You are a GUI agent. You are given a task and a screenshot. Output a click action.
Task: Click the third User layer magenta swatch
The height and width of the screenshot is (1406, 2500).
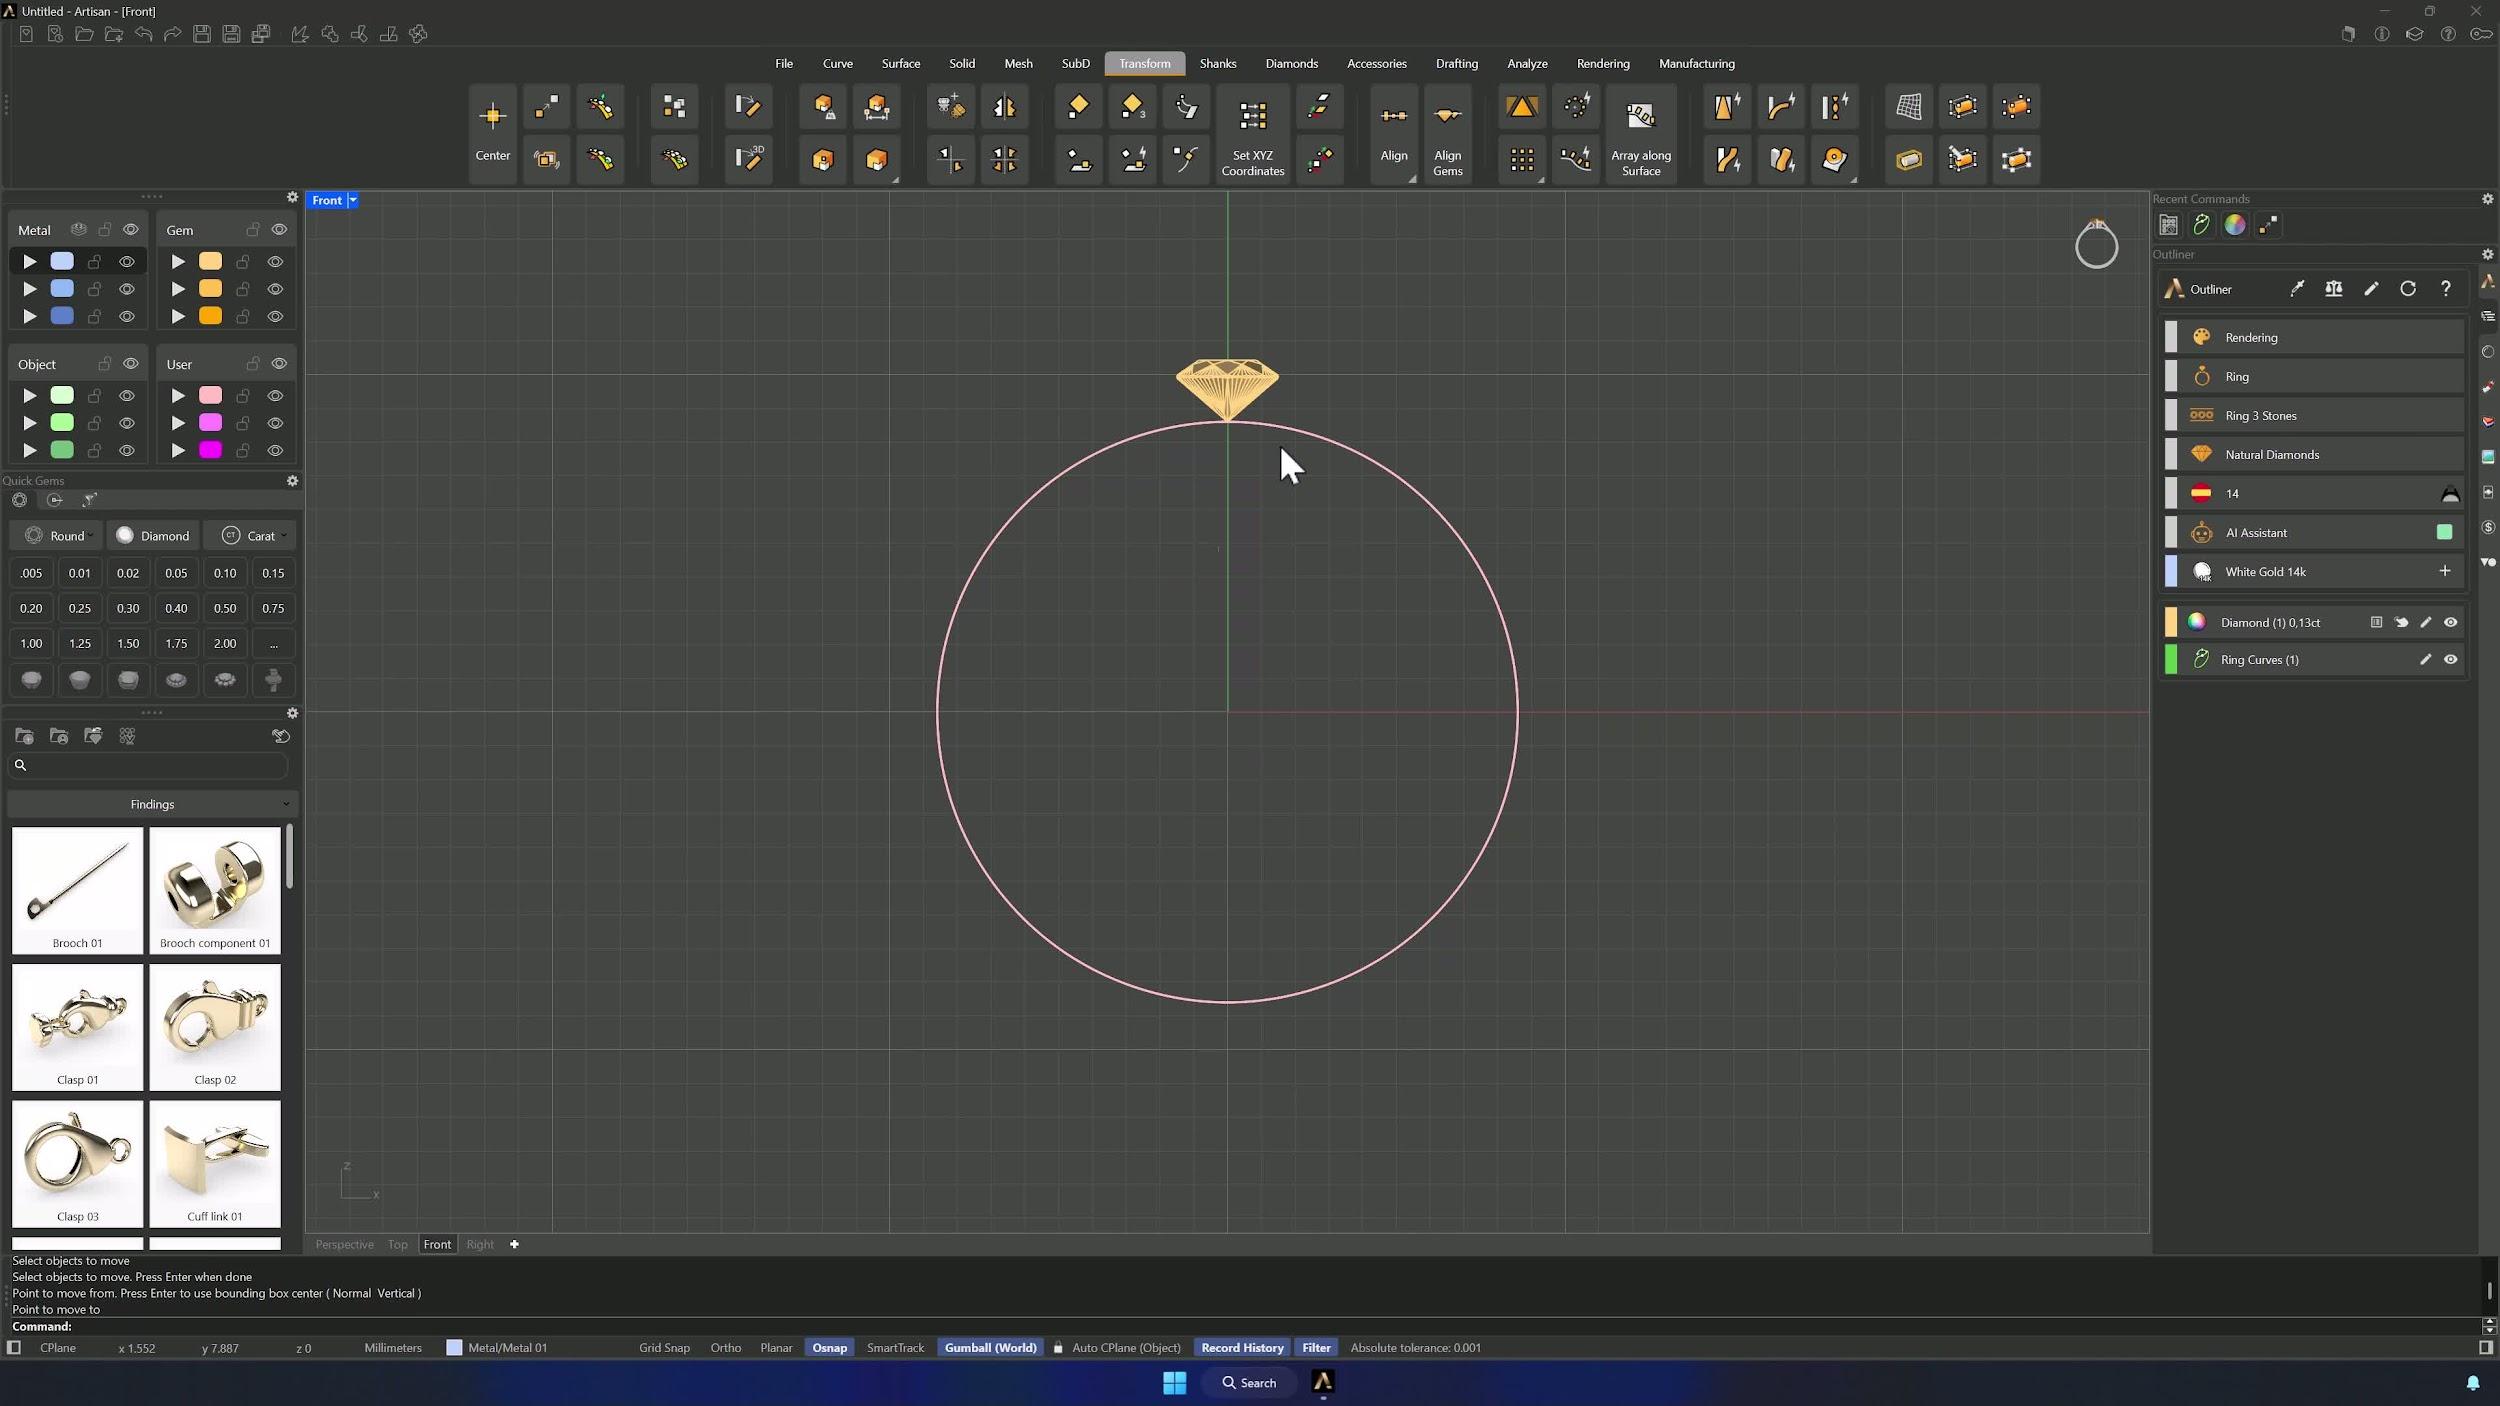[x=210, y=450]
